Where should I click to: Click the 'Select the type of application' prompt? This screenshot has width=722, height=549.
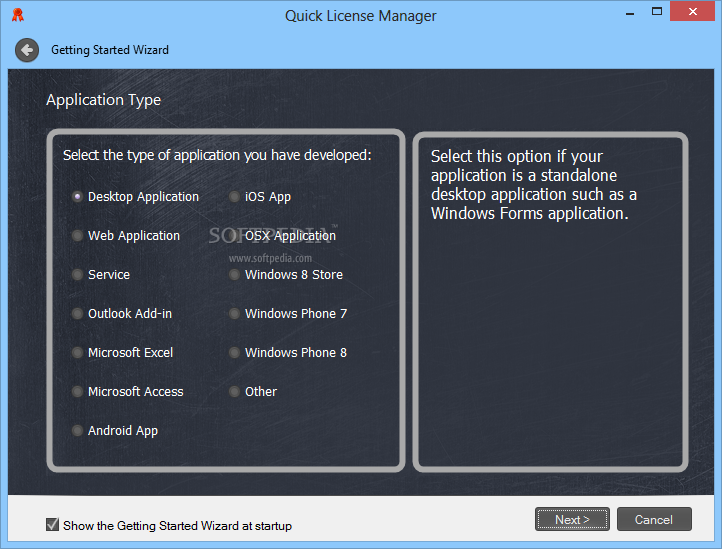tap(217, 155)
